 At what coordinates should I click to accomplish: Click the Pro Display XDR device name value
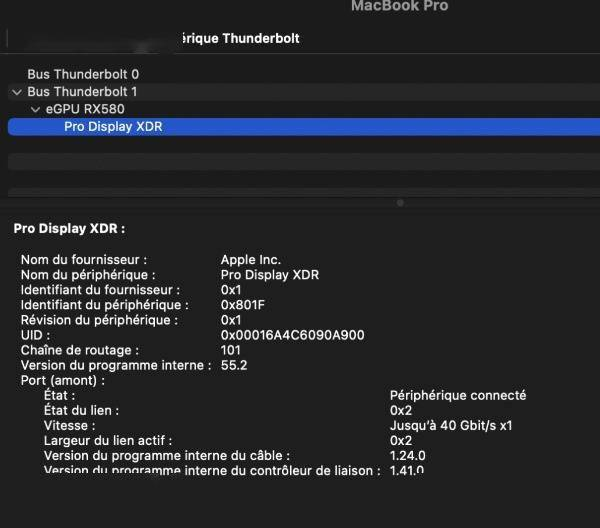270,275
